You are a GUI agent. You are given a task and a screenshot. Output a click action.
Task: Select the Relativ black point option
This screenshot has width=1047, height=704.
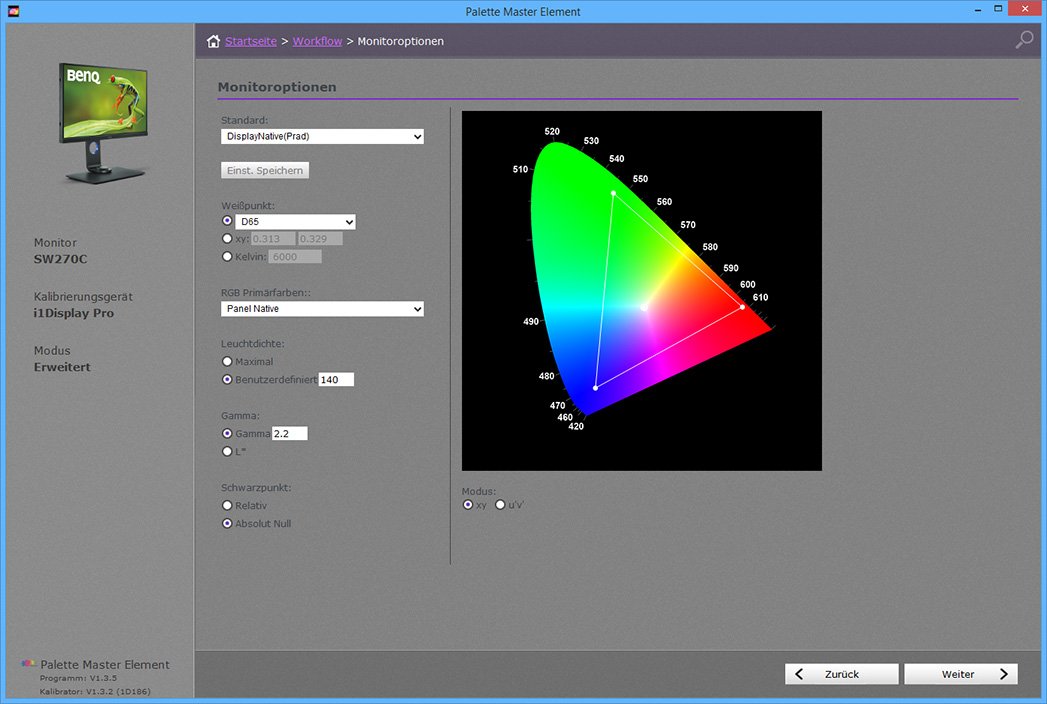click(x=227, y=506)
